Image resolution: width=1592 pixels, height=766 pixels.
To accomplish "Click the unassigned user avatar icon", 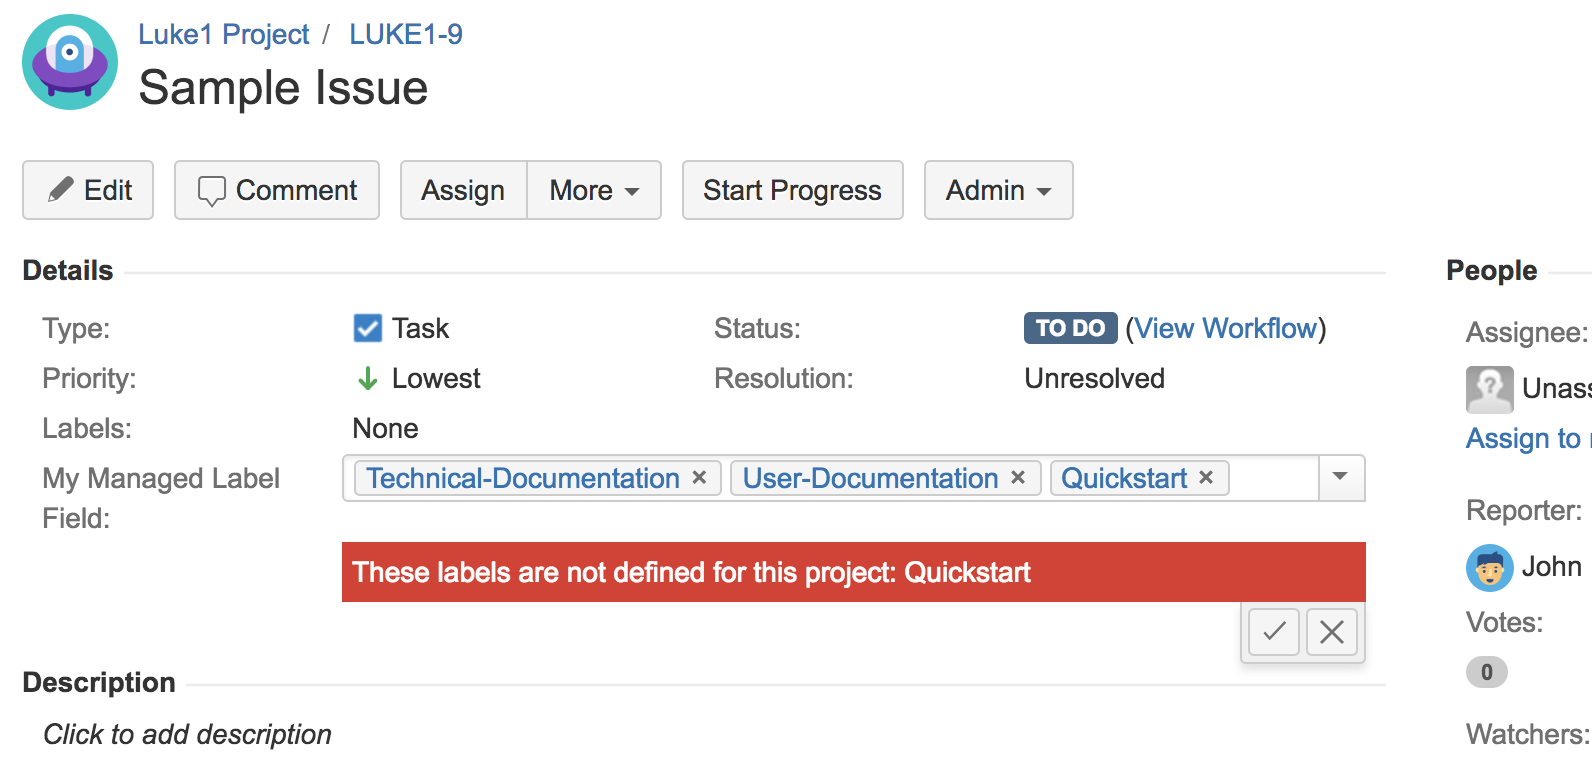I will (1489, 389).
